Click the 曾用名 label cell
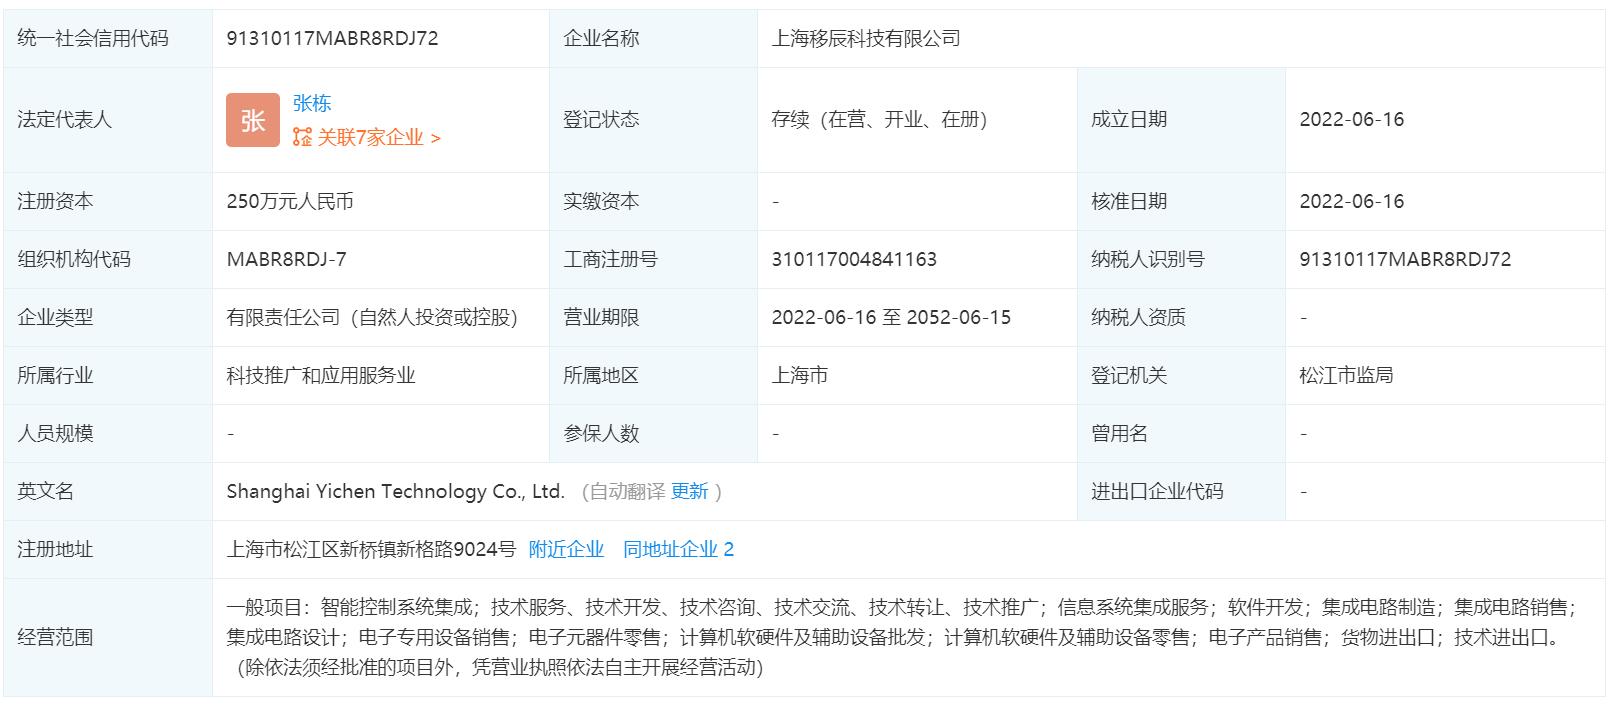The width and height of the screenshot is (1610, 708). point(1181,433)
